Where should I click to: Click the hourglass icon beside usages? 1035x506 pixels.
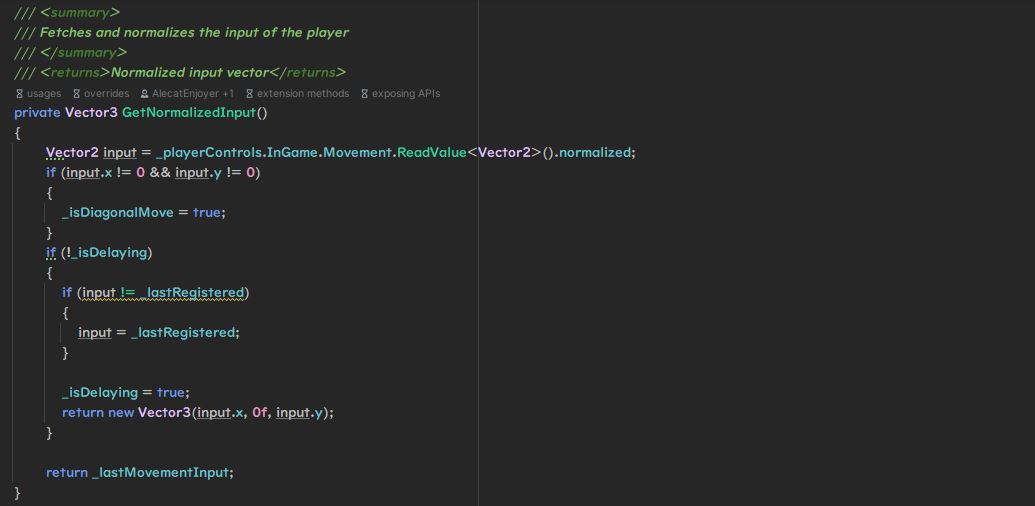click(x=19, y=93)
